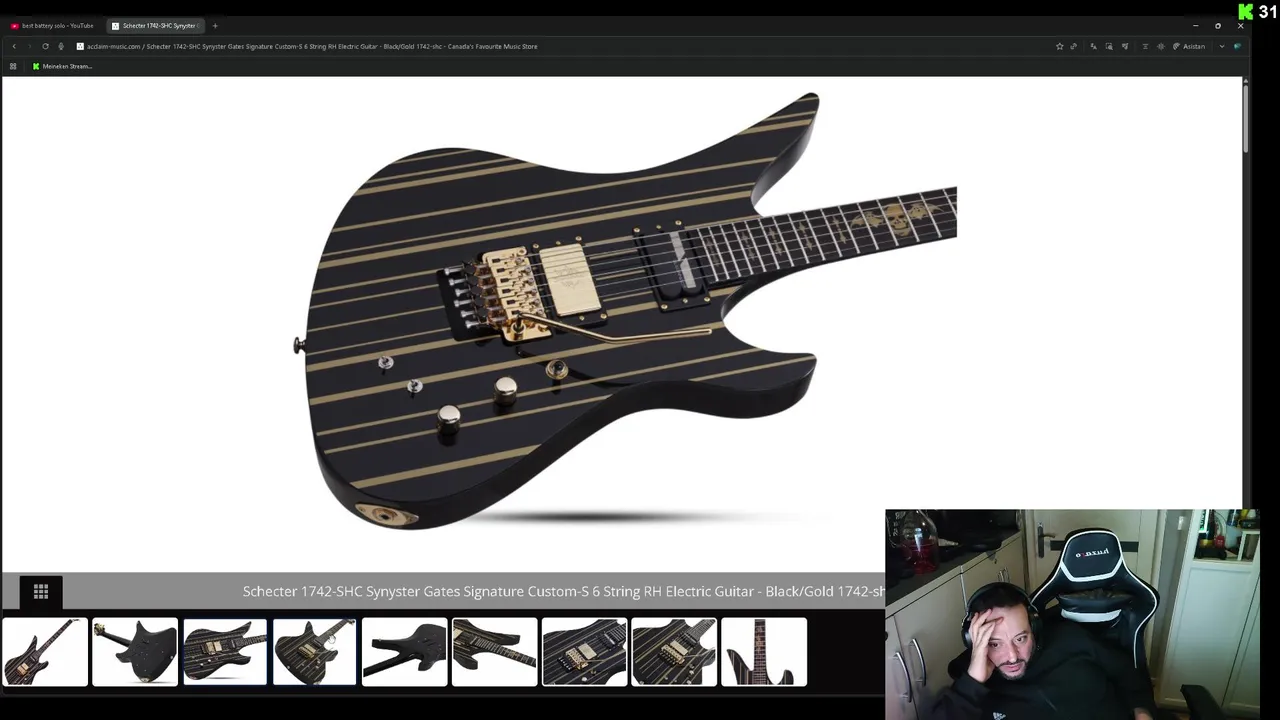
Task: Select the vertical fretboard inlay close-up thumbnail
Action: [x=764, y=652]
